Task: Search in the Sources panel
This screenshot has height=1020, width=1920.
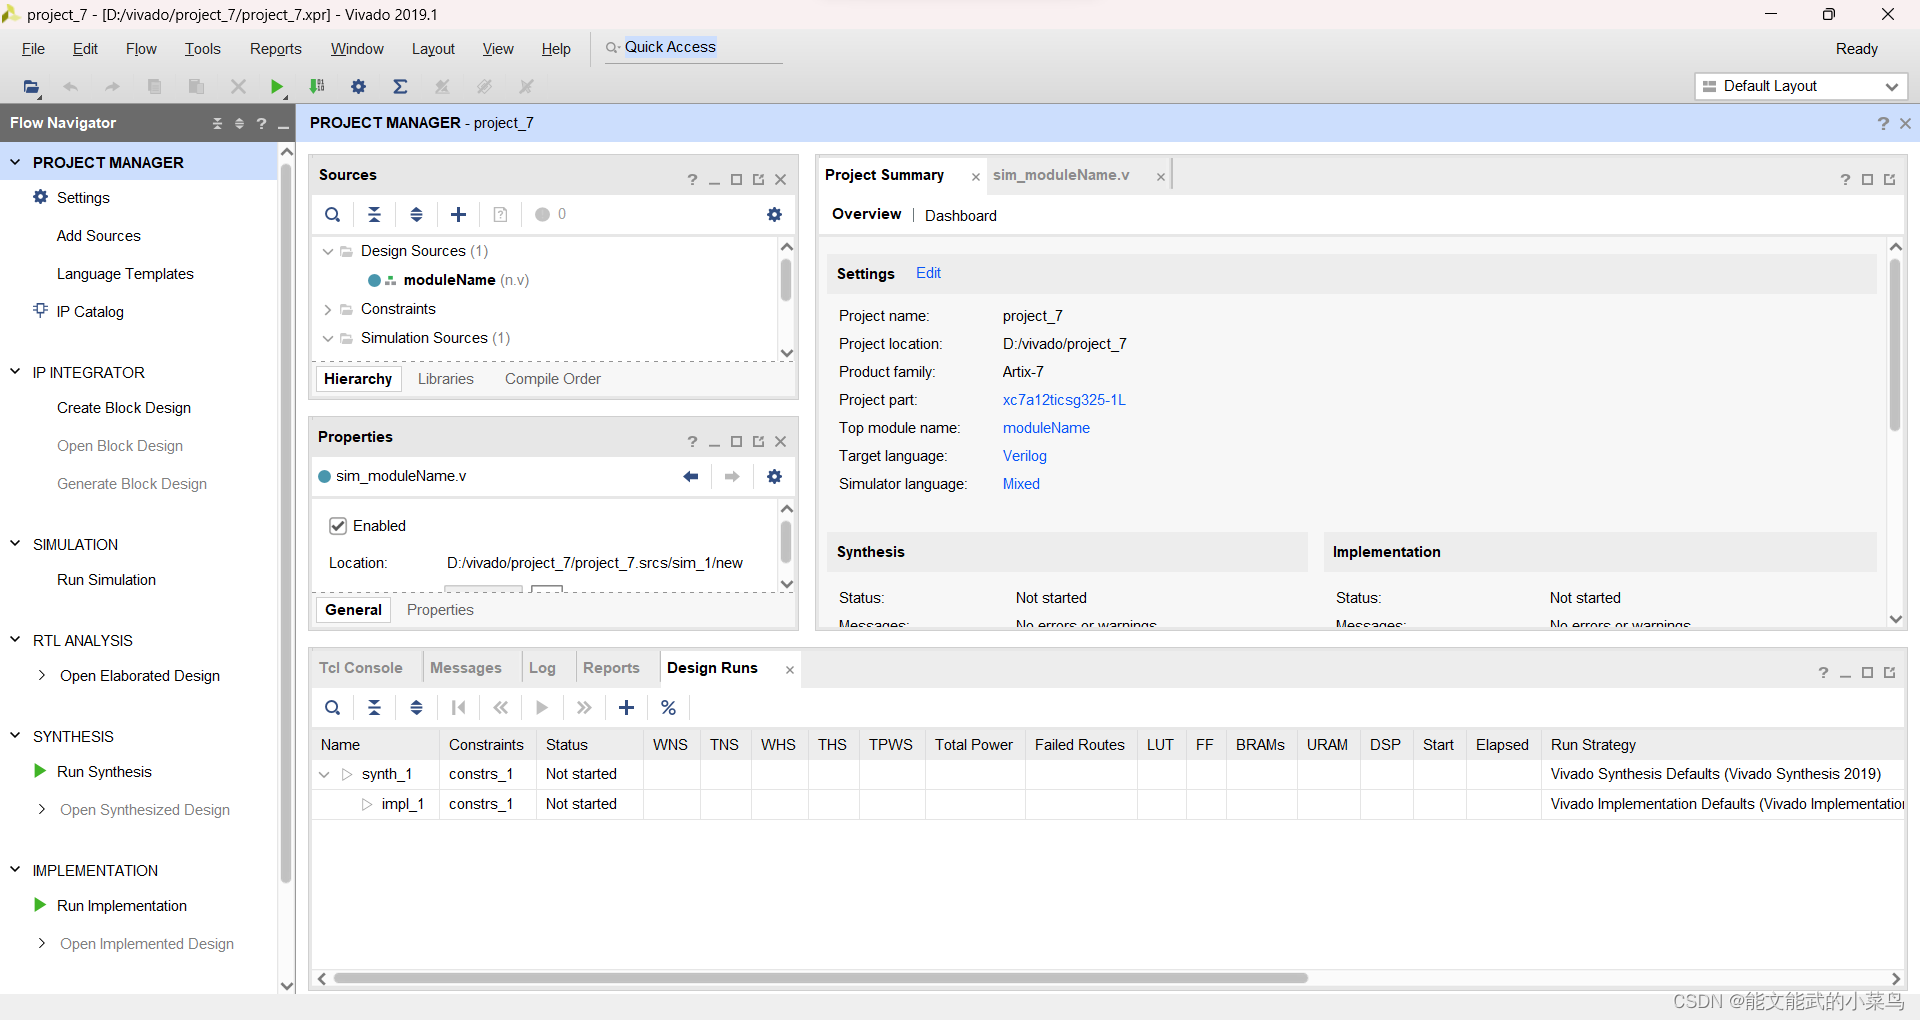Action: click(x=333, y=214)
